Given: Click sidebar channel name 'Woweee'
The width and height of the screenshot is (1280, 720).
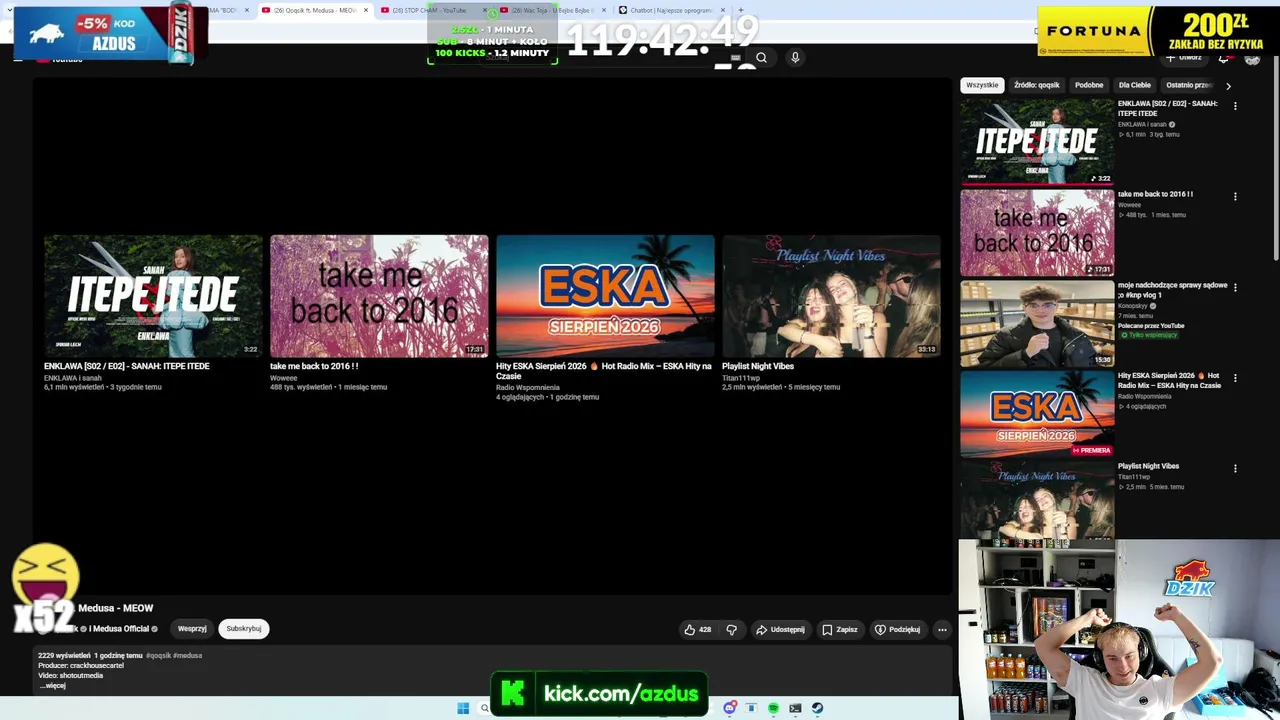Looking at the screenshot, I should 1129,205.
